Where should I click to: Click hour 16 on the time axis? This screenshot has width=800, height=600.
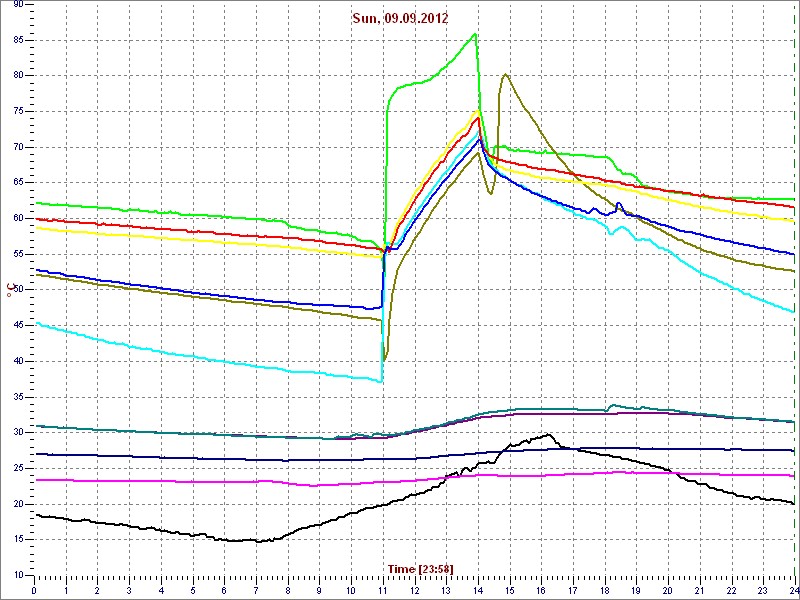tap(540, 588)
